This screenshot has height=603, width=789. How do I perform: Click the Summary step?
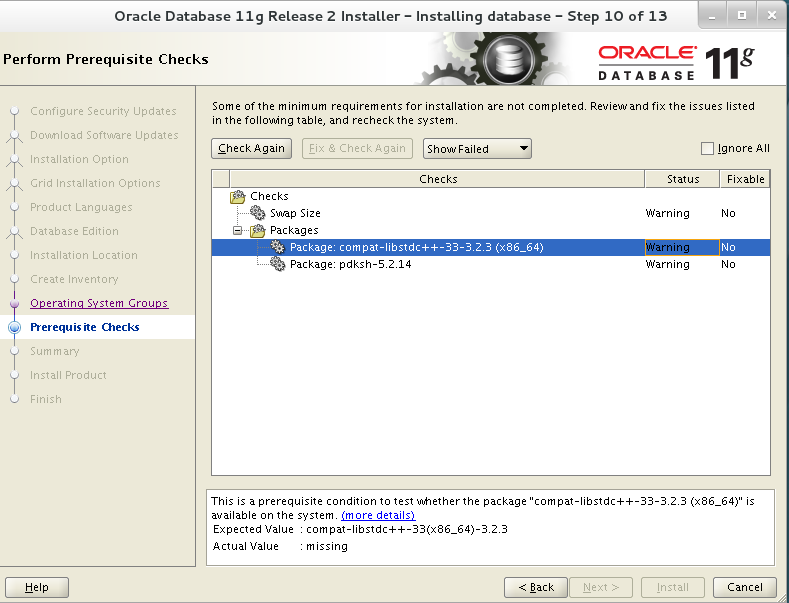tap(54, 351)
